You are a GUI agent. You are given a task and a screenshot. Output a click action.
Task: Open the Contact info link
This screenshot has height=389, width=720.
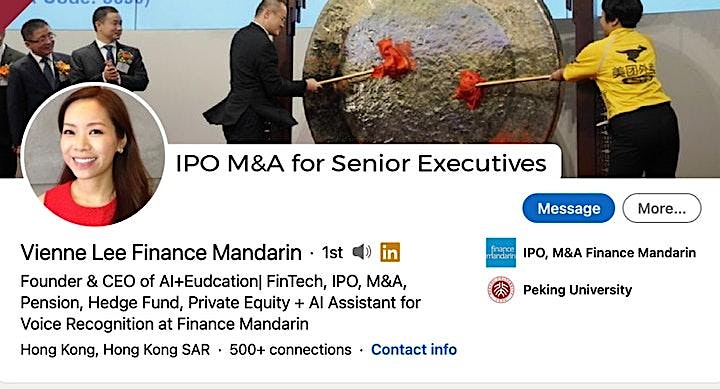pyautogui.click(x=414, y=350)
